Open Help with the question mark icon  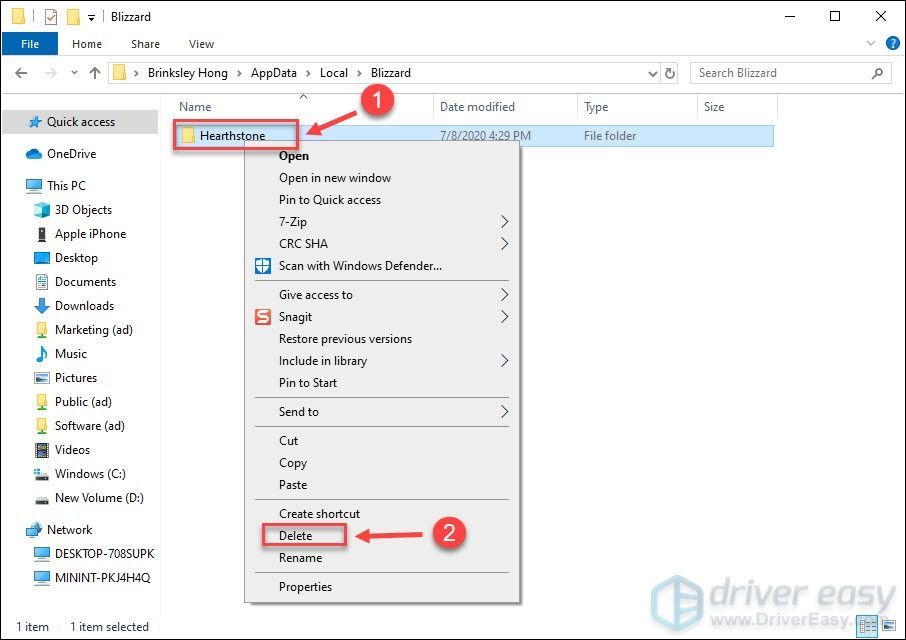[892, 43]
